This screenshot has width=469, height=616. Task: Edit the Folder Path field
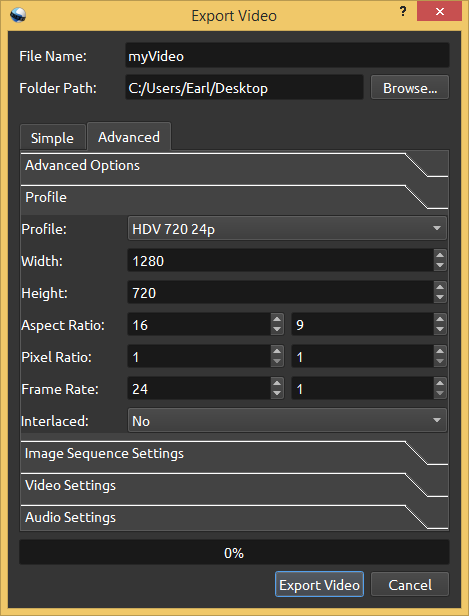(x=244, y=88)
